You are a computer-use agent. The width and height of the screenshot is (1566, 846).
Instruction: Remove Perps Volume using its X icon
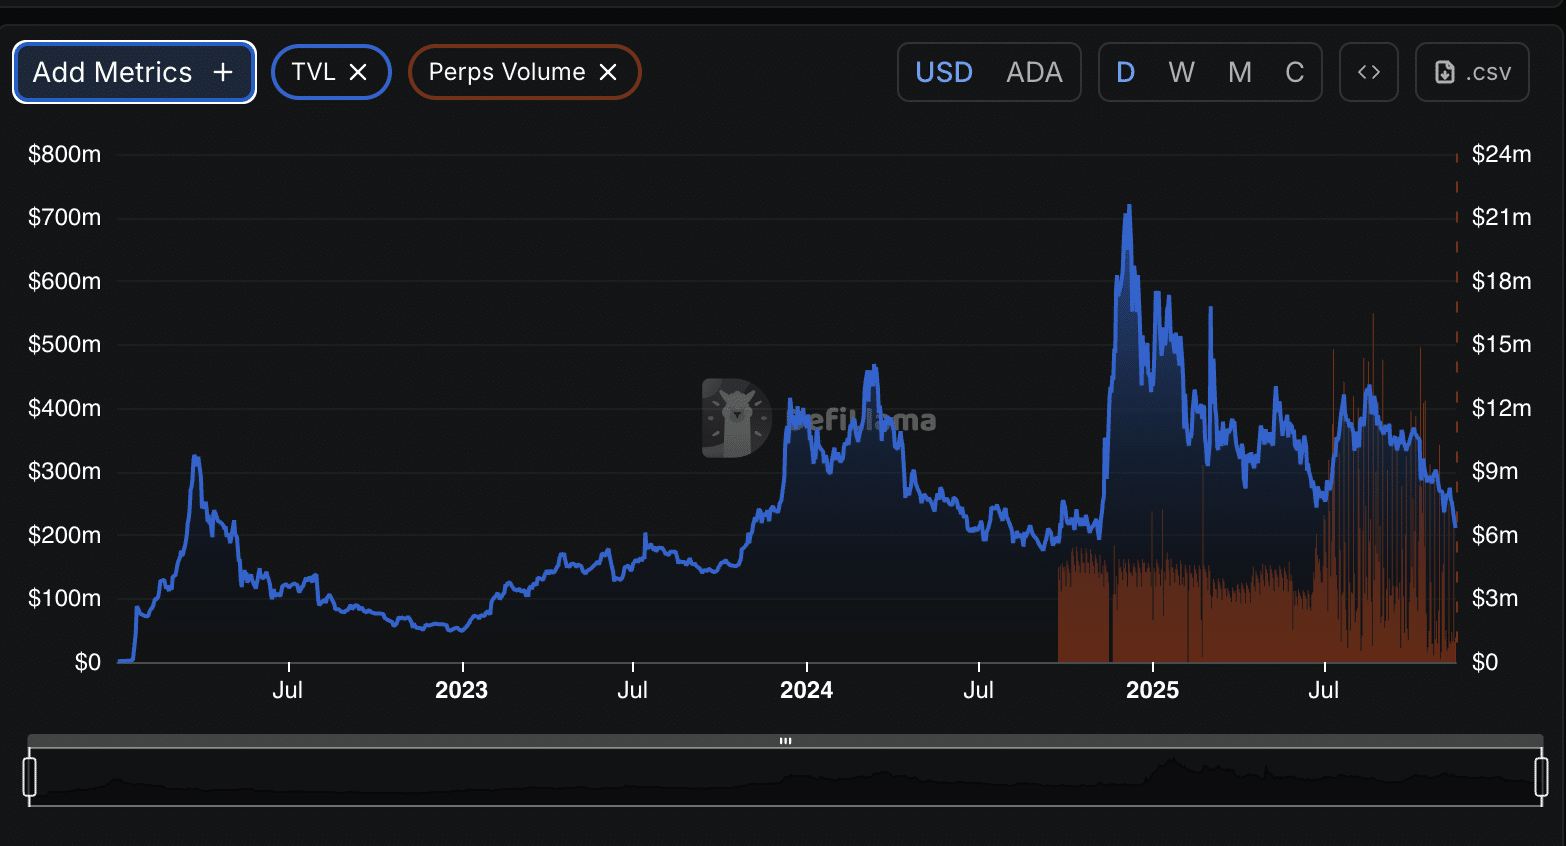point(608,71)
